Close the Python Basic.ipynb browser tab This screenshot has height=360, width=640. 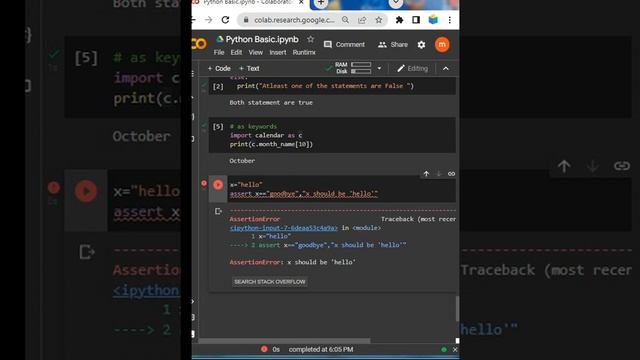(x=301, y=2)
